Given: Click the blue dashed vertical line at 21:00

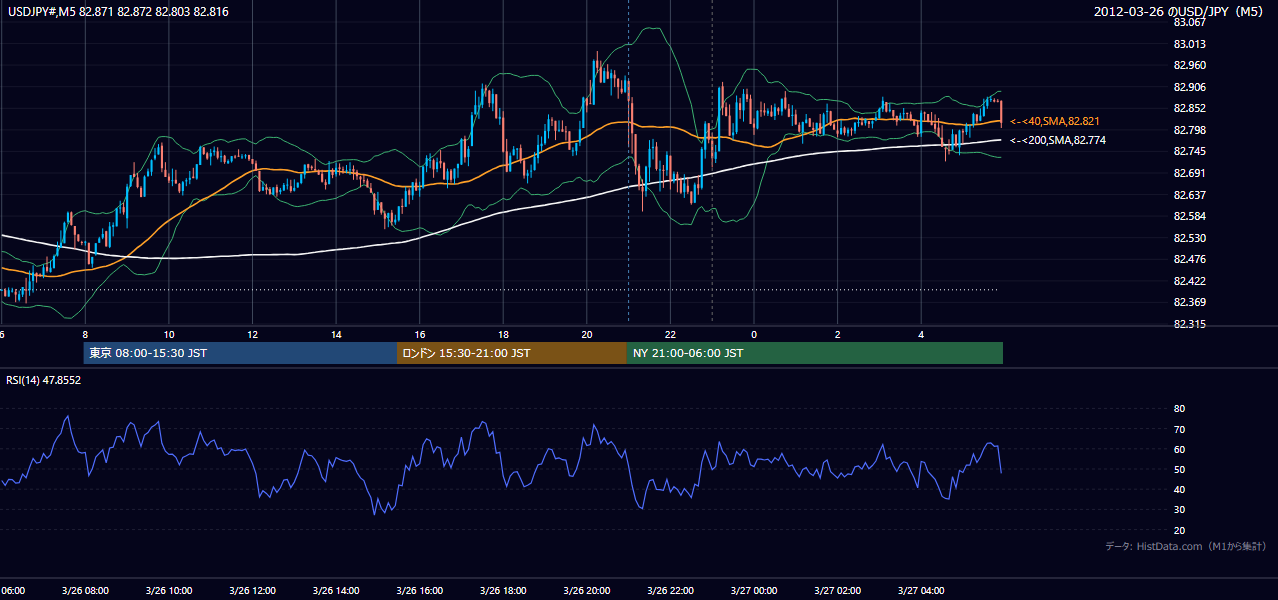Looking at the screenshot, I should point(628,160).
